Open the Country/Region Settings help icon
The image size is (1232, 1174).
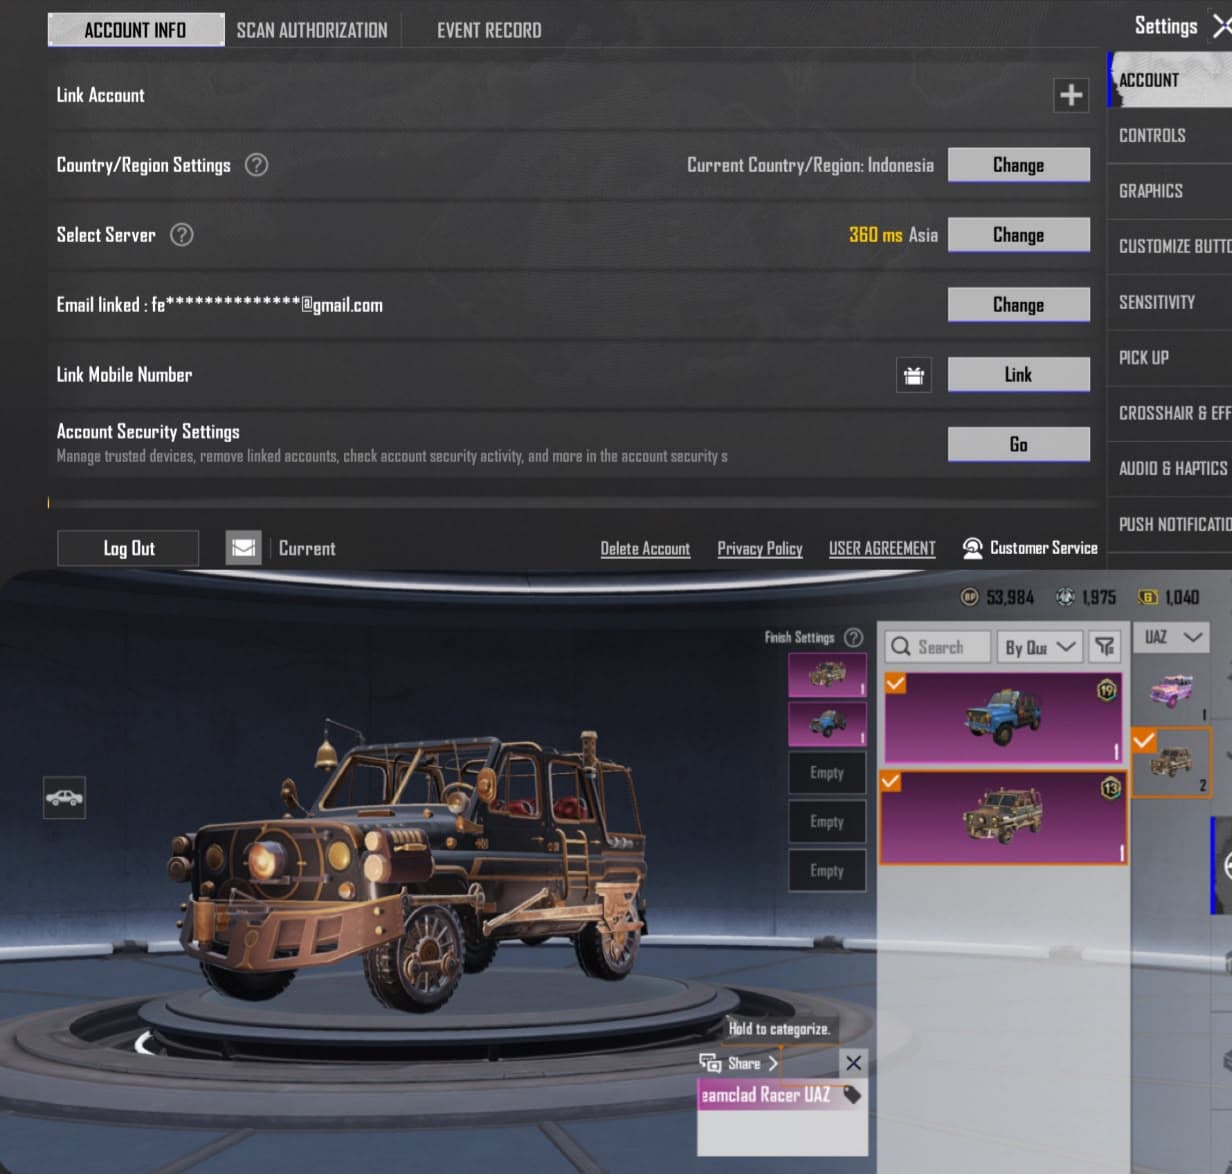(256, 165)
